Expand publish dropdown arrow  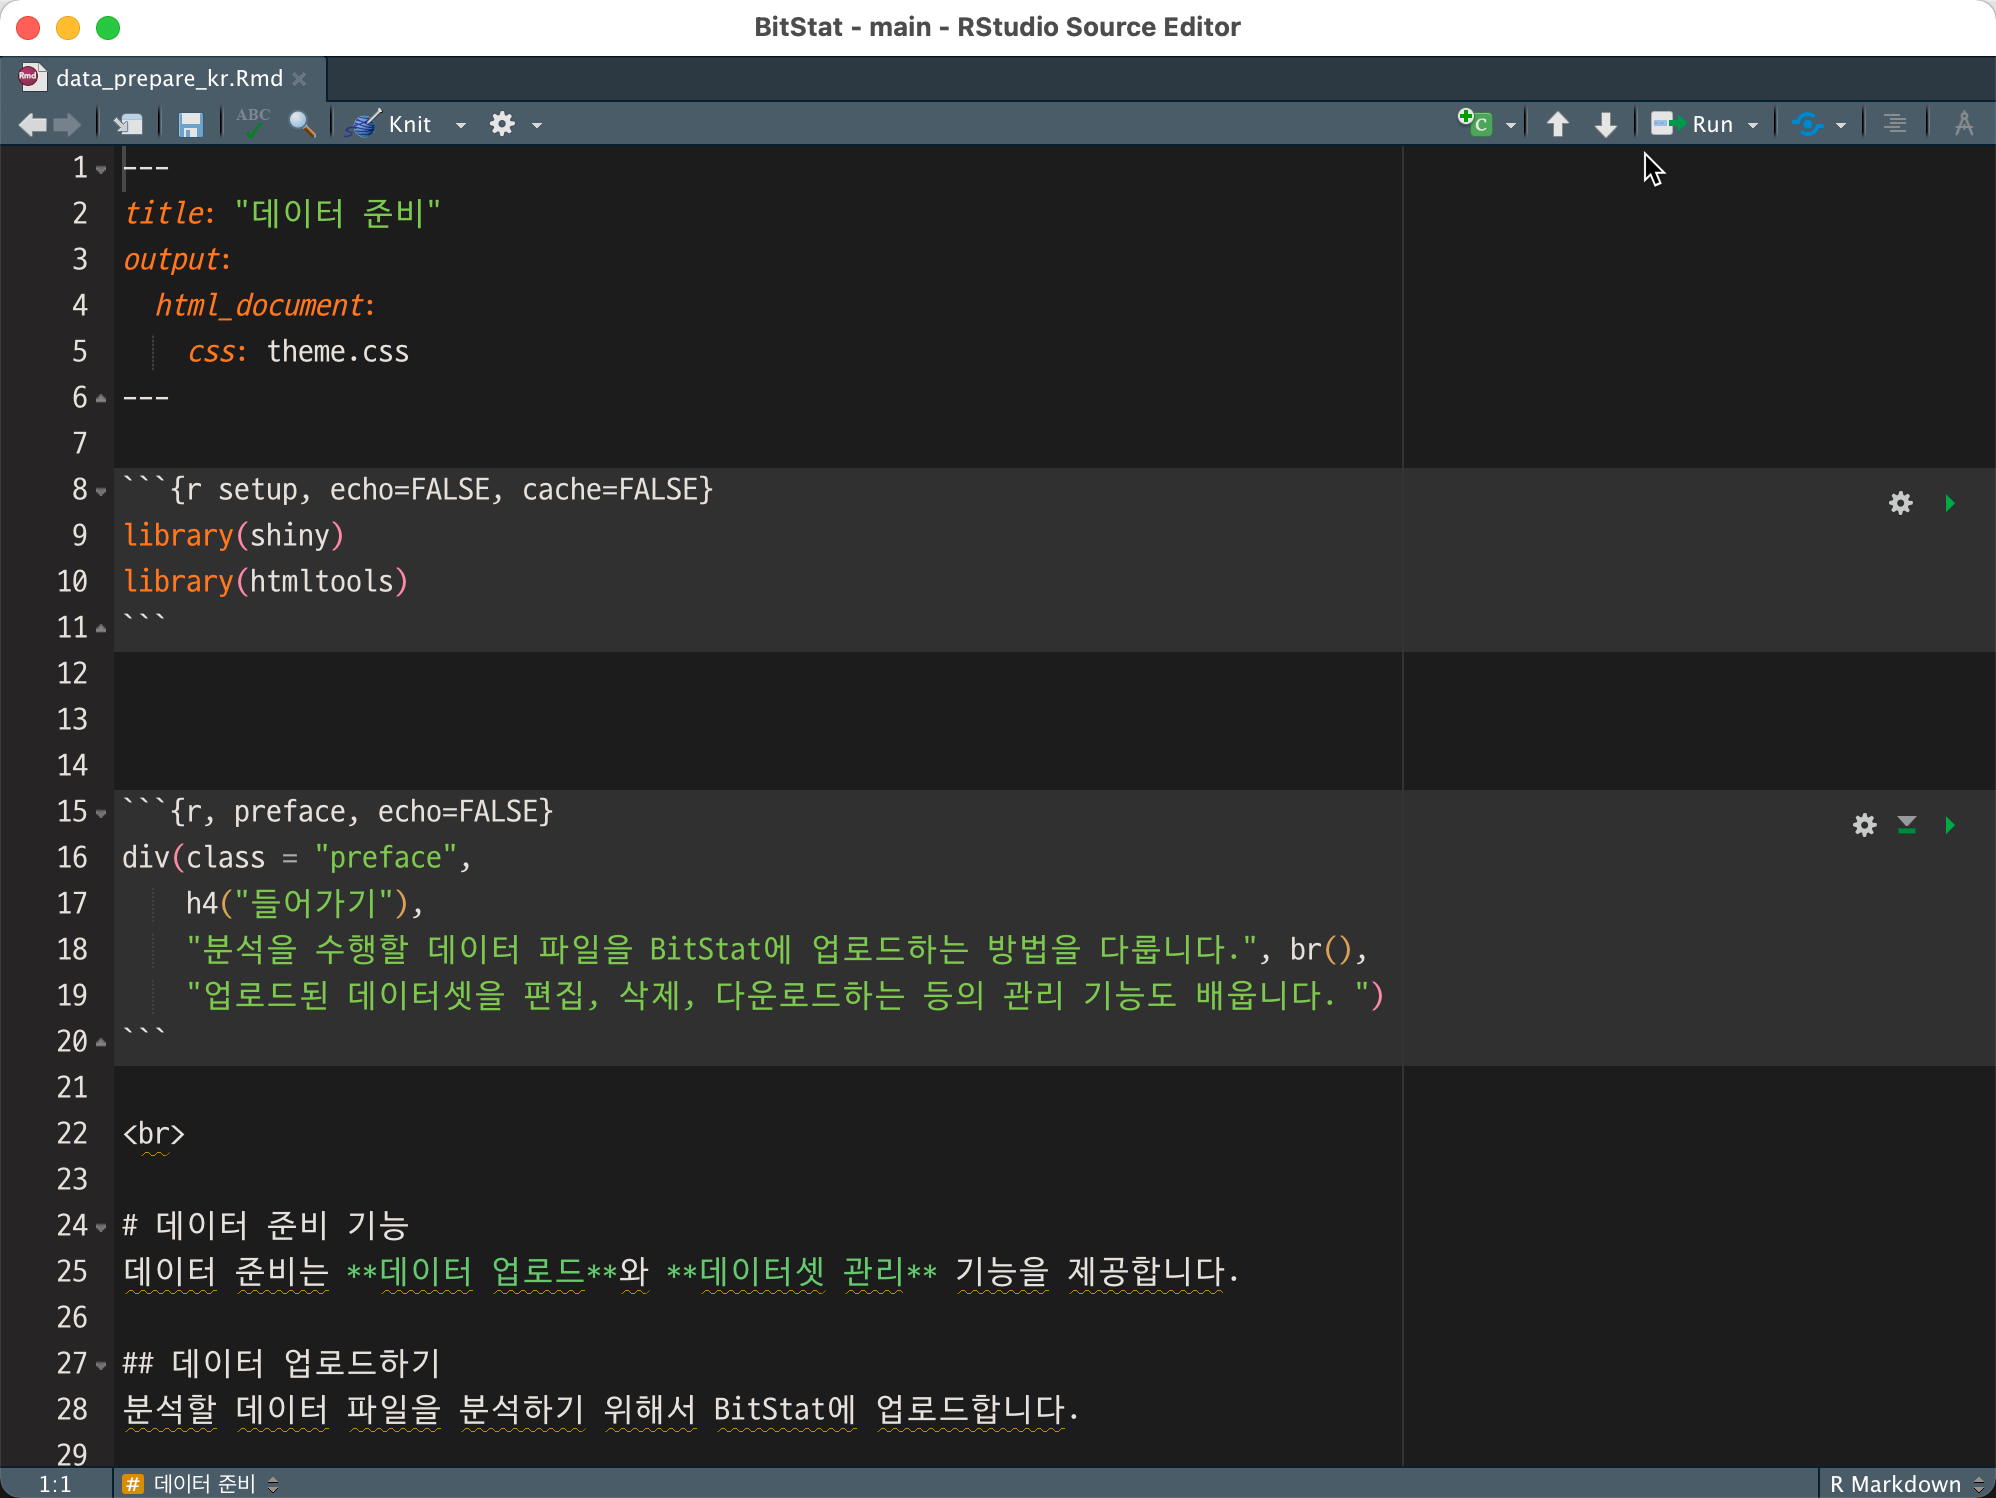pos(1841,125)
